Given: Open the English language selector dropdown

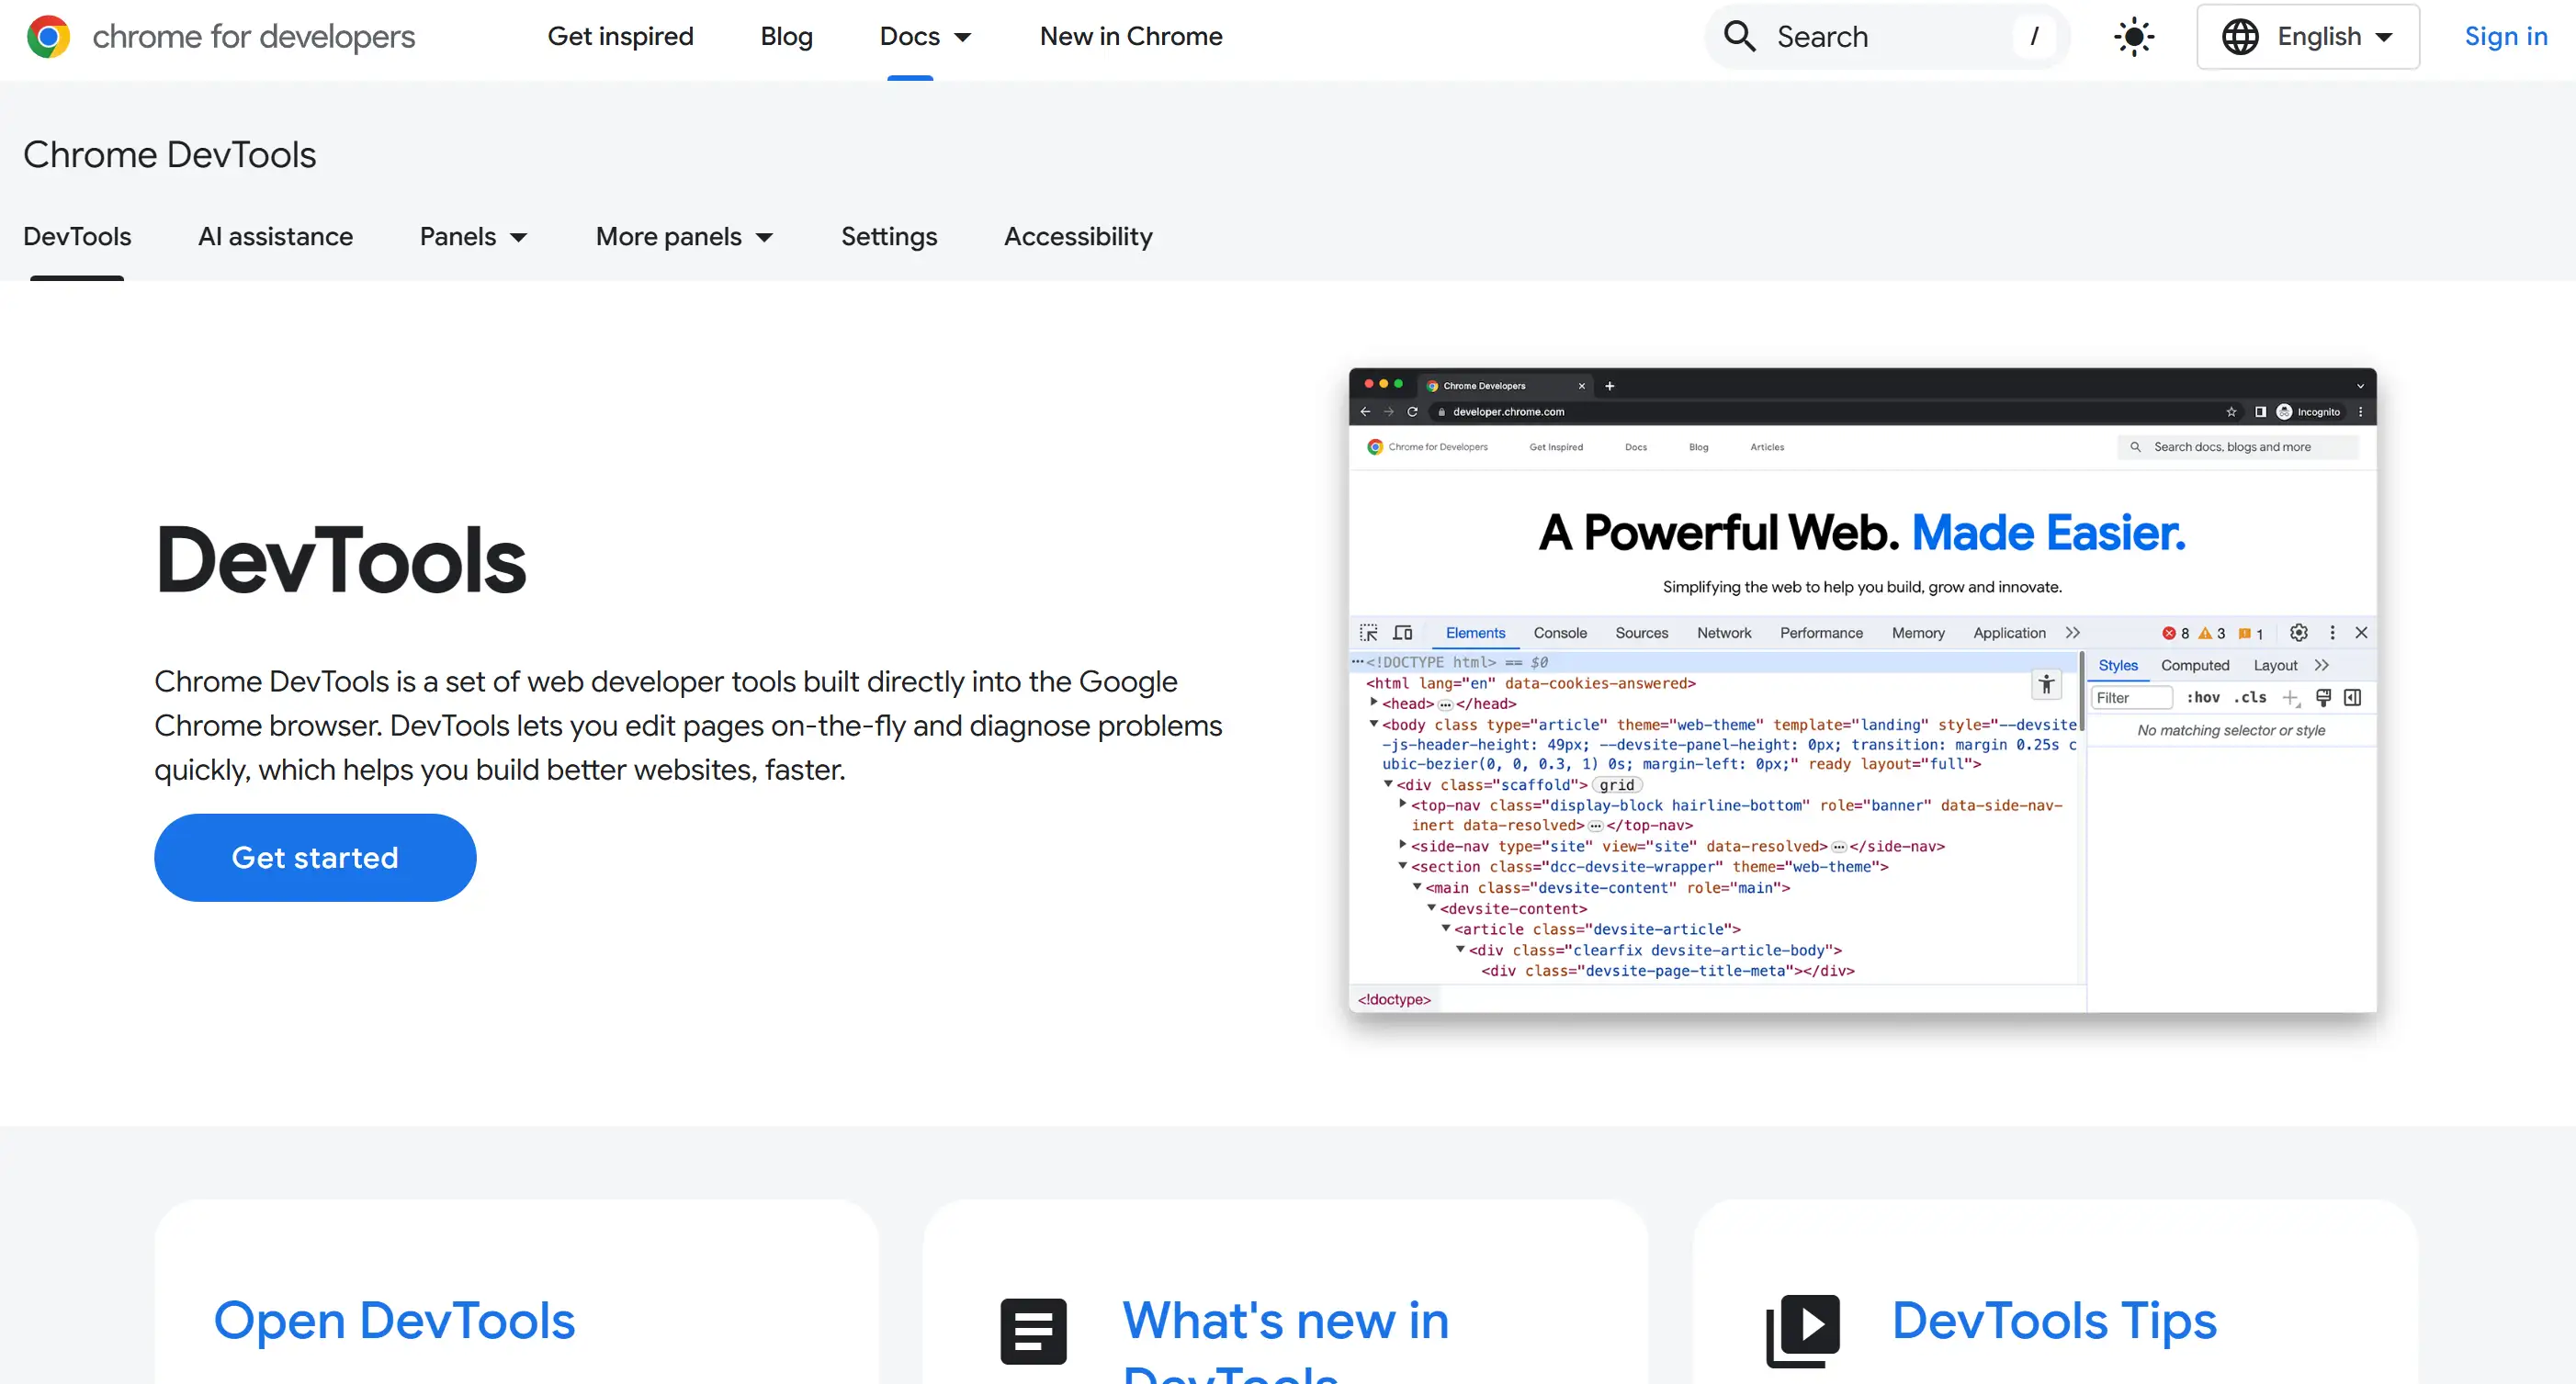Looking at the screenshot, I should pyautogui.click(x=2309, y=36).
